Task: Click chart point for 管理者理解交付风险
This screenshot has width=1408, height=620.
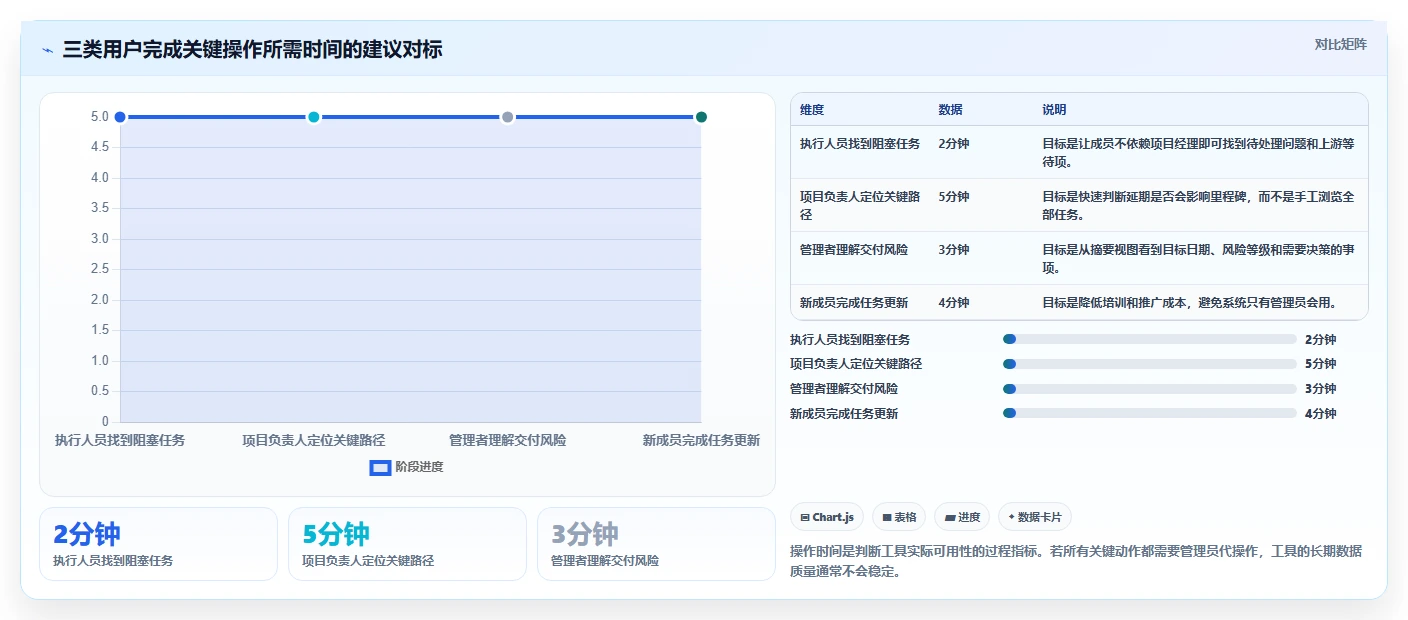Action: [x=507, y=117]
